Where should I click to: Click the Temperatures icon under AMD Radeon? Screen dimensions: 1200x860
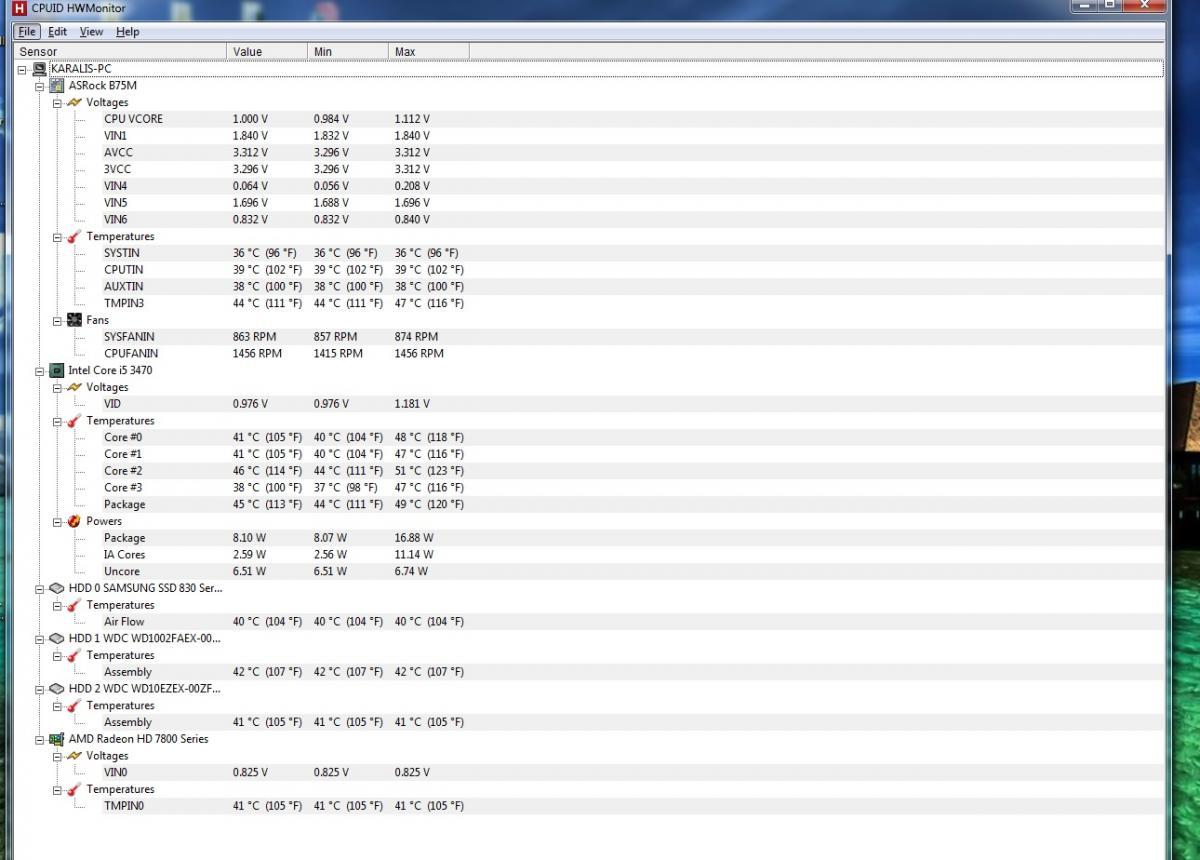(74, 789)
